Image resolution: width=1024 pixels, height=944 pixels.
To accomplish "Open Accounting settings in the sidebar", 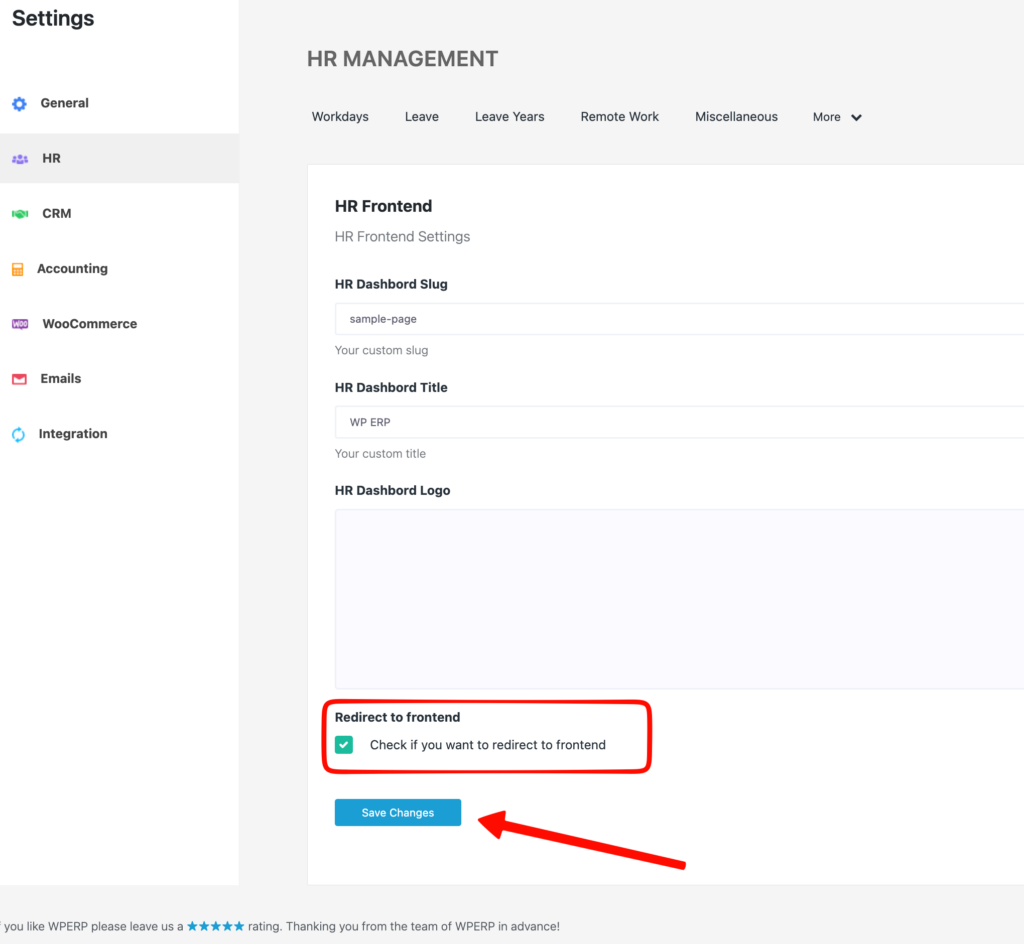I will tap(72, 269).
